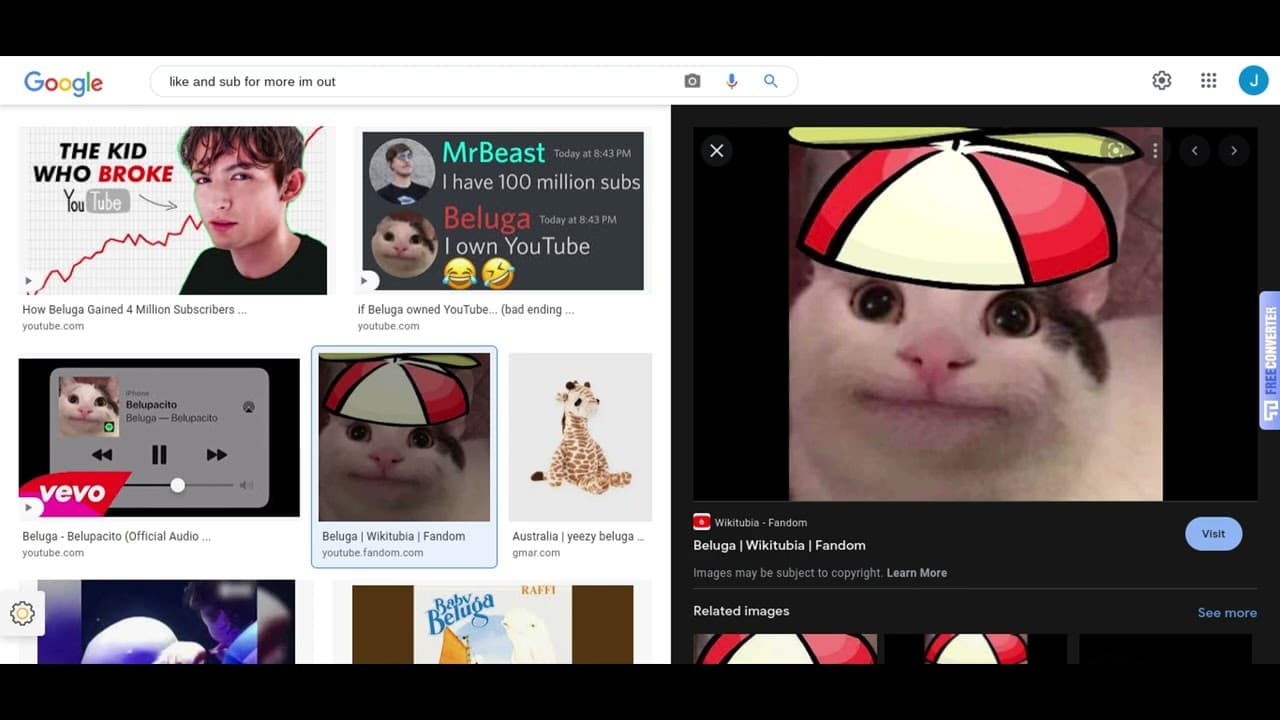1280x720 pixels.
Task: Close the image preview panel
Action: 716,150
